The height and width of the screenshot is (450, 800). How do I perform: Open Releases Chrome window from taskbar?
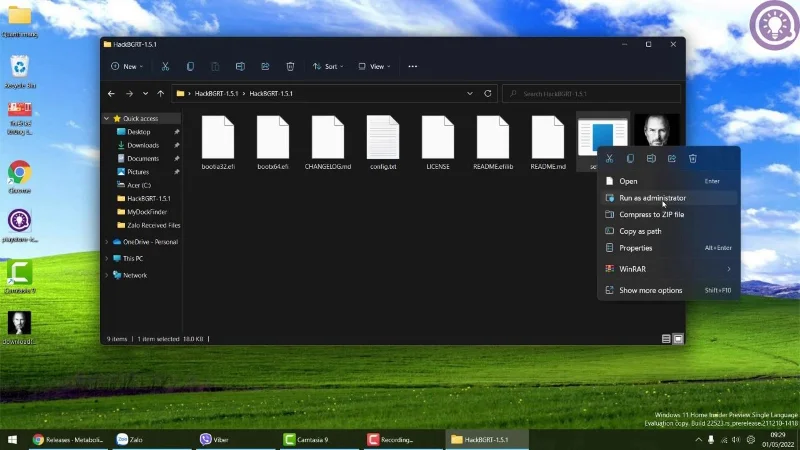(x=68, y=439)
